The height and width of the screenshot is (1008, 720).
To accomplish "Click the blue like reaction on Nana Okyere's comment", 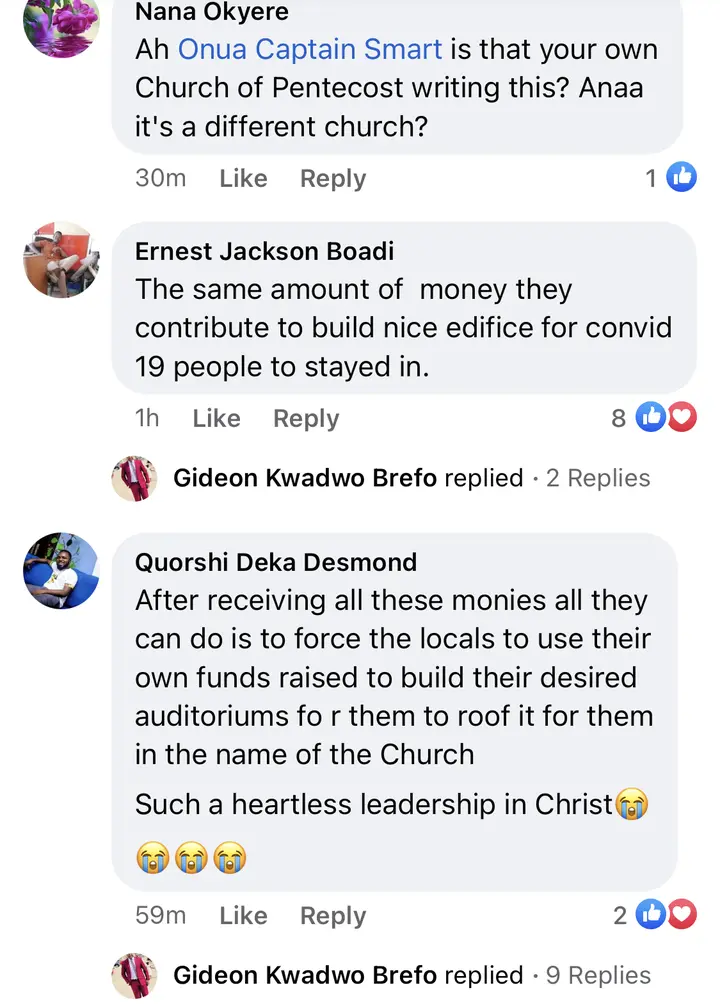I will coord(681,177).
